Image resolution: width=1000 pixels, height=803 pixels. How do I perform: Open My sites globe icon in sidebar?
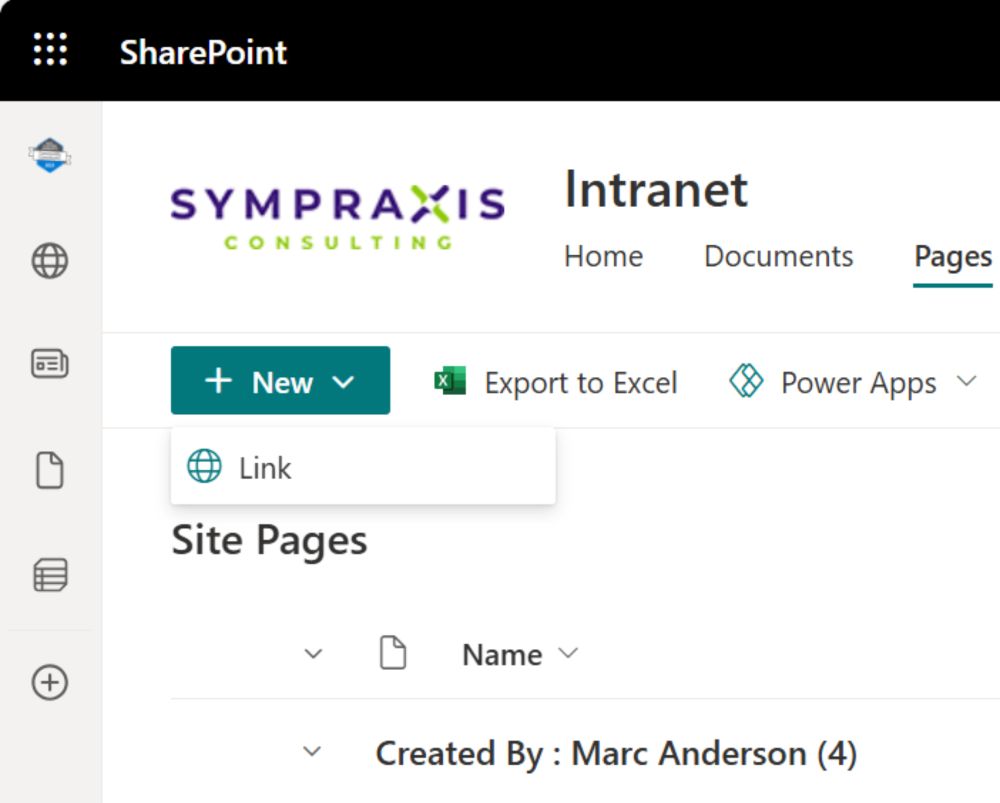click(50, 261)
